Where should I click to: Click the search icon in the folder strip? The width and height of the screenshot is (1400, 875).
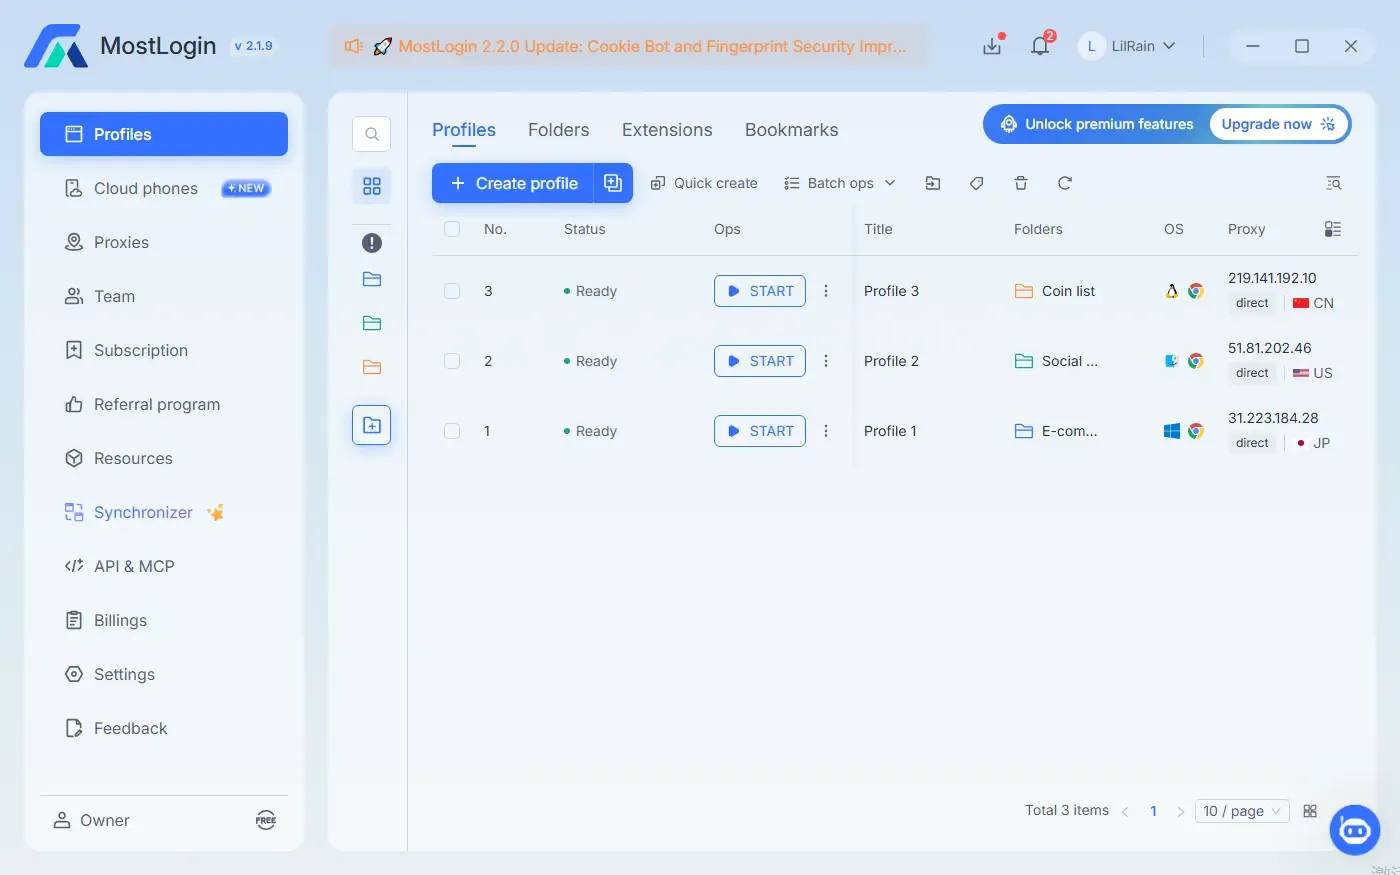tap(371, 134)
